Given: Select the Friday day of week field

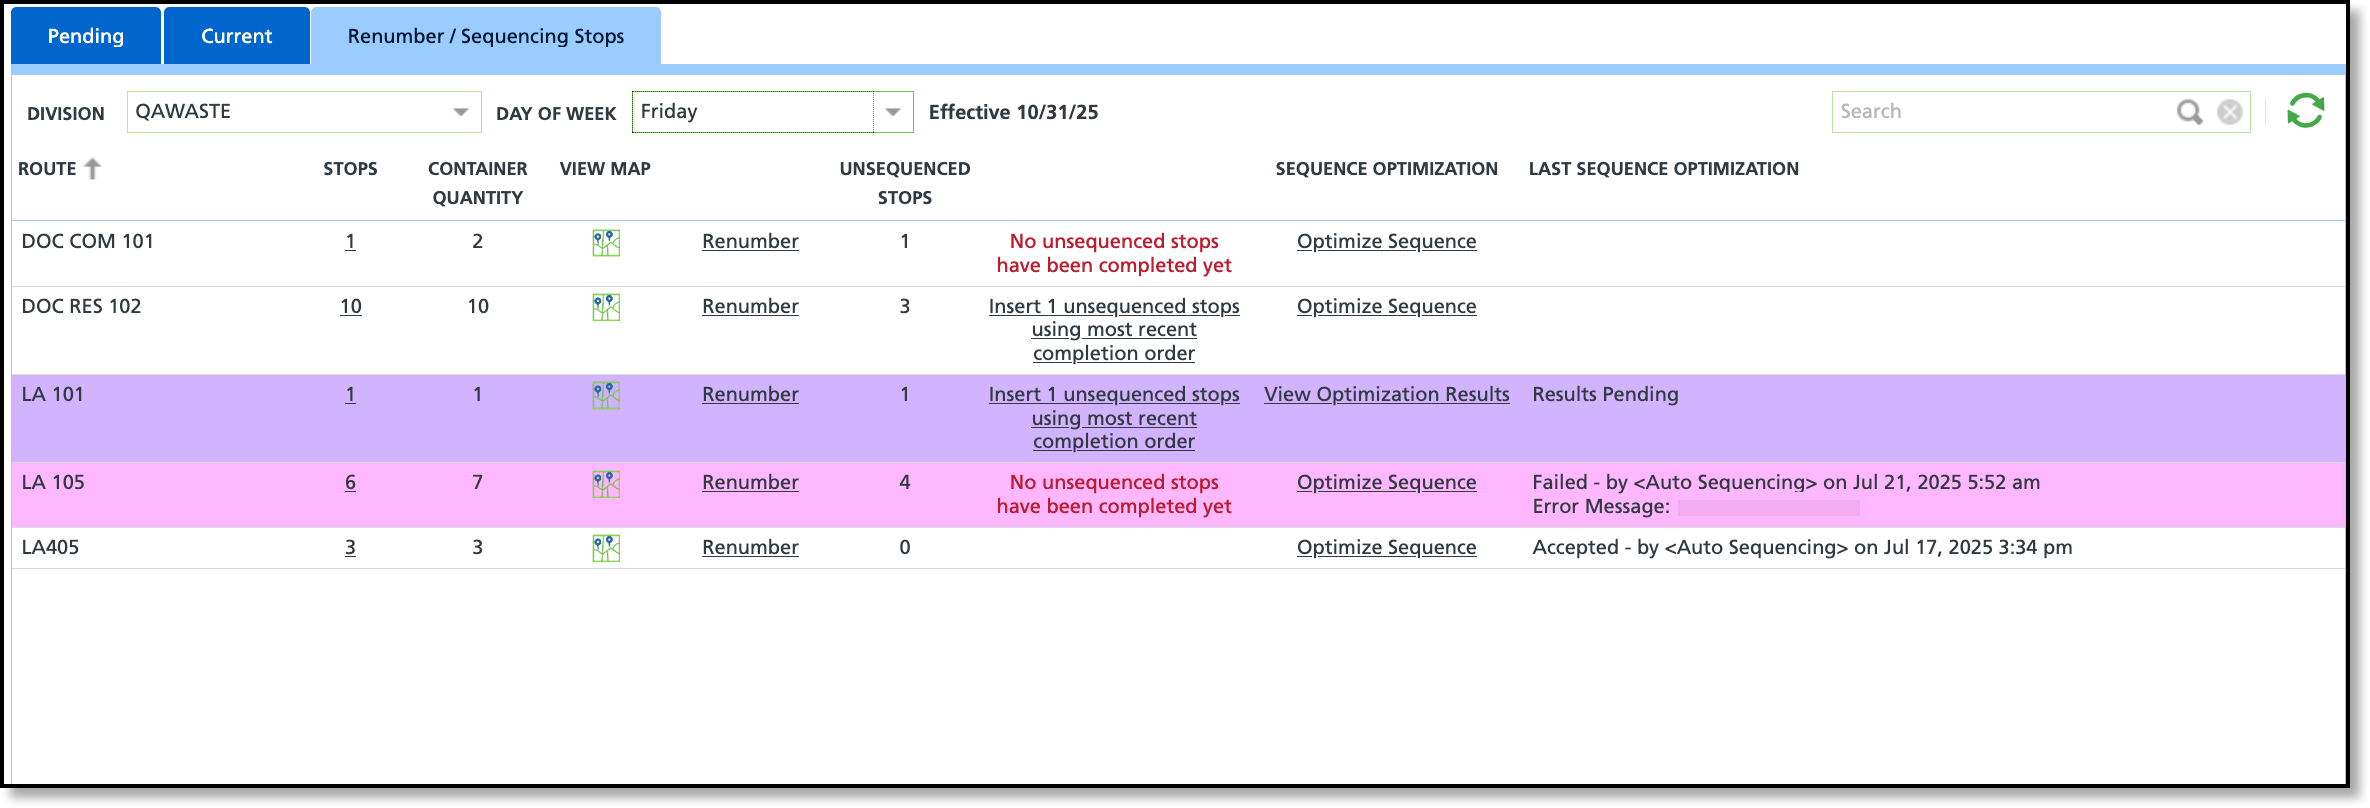Looking at the screenshot, I should click(753, 112).
